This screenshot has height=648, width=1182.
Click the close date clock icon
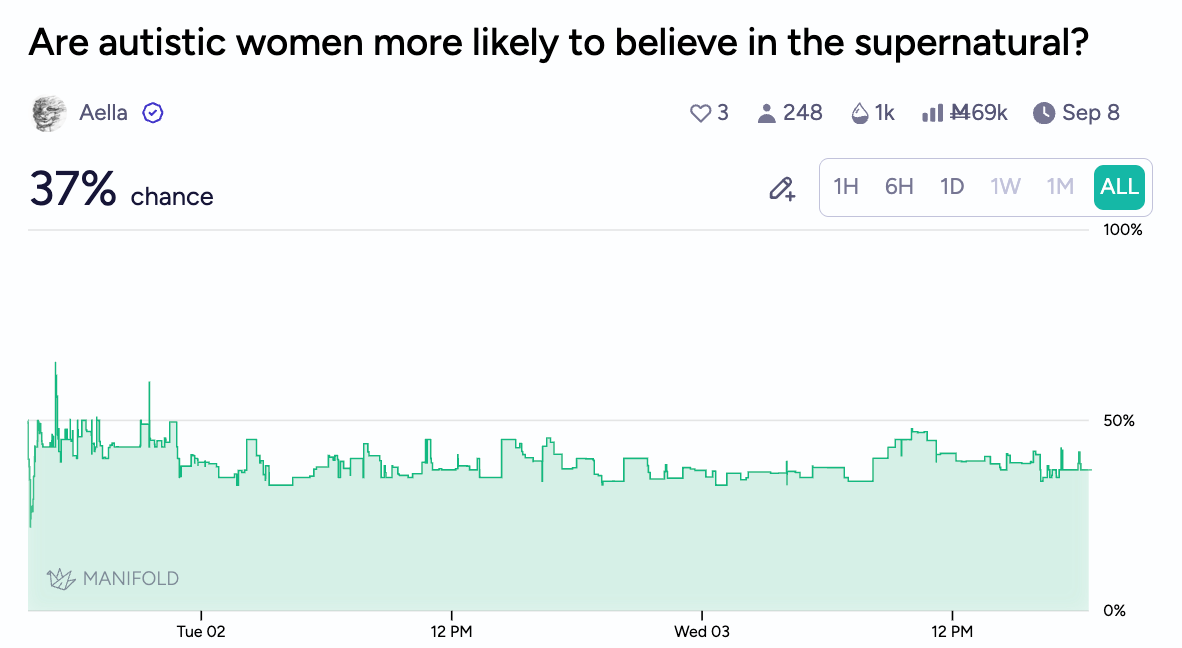click(1044, 113)
